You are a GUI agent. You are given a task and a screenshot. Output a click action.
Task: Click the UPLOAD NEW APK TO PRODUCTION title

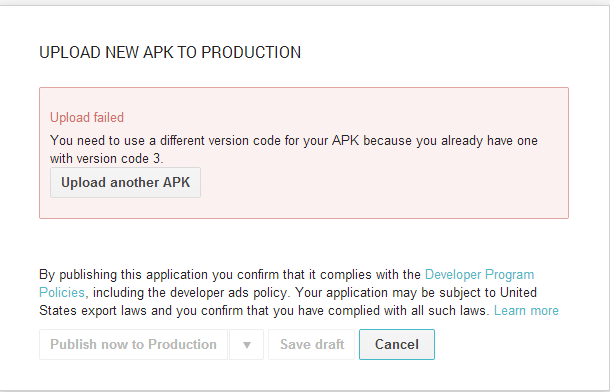(170, 52)
